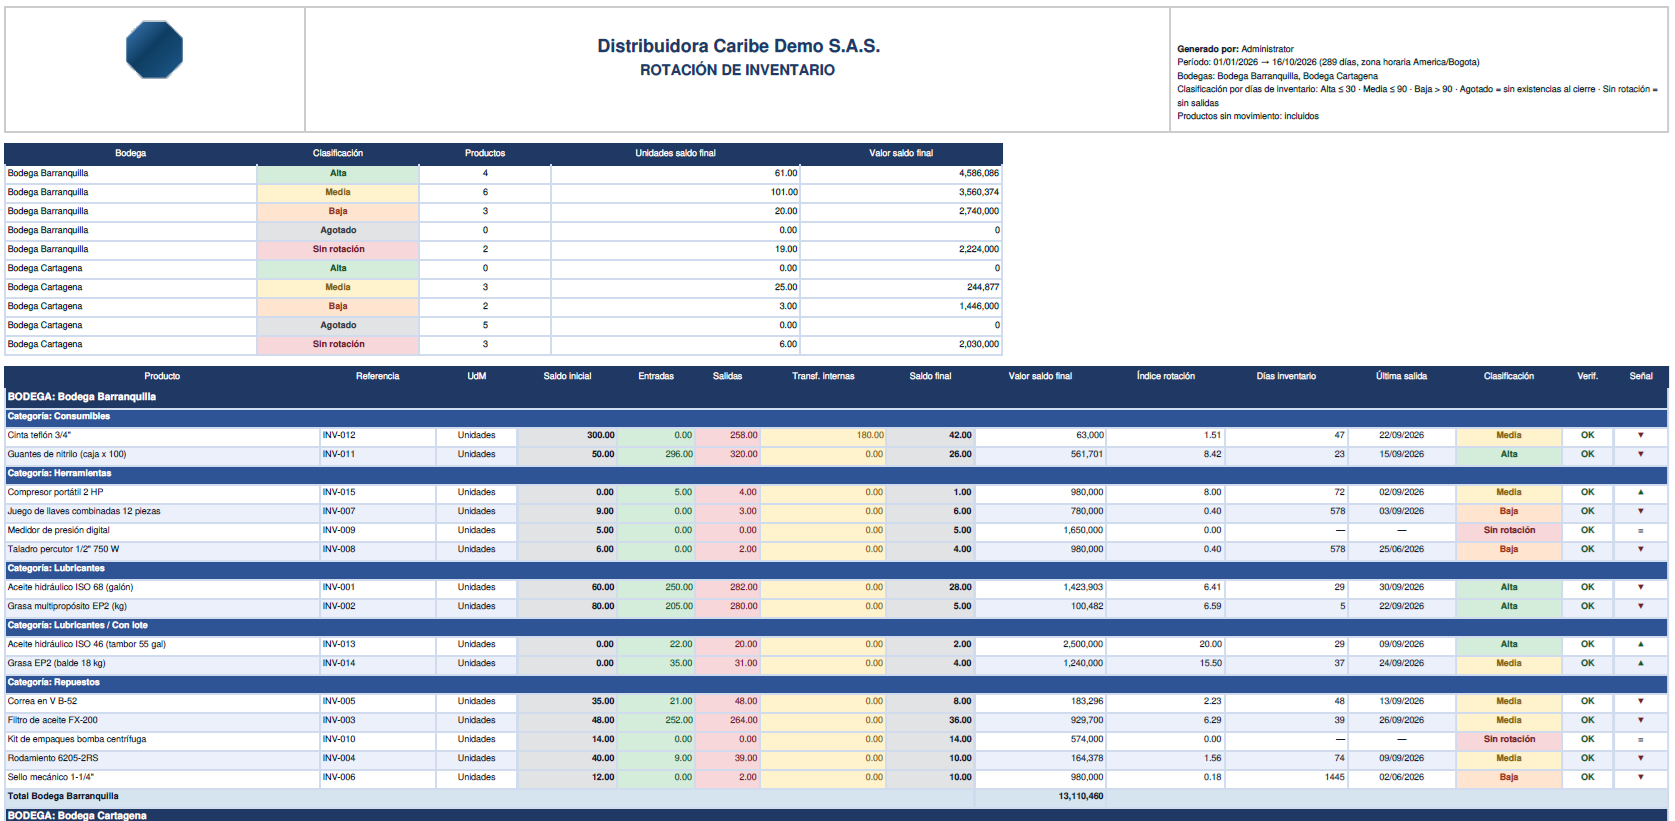The image size is (1675, 821).
Task: Click the Categoría: Lubricantes / Con lote row
Action: [x=836, y=625]
